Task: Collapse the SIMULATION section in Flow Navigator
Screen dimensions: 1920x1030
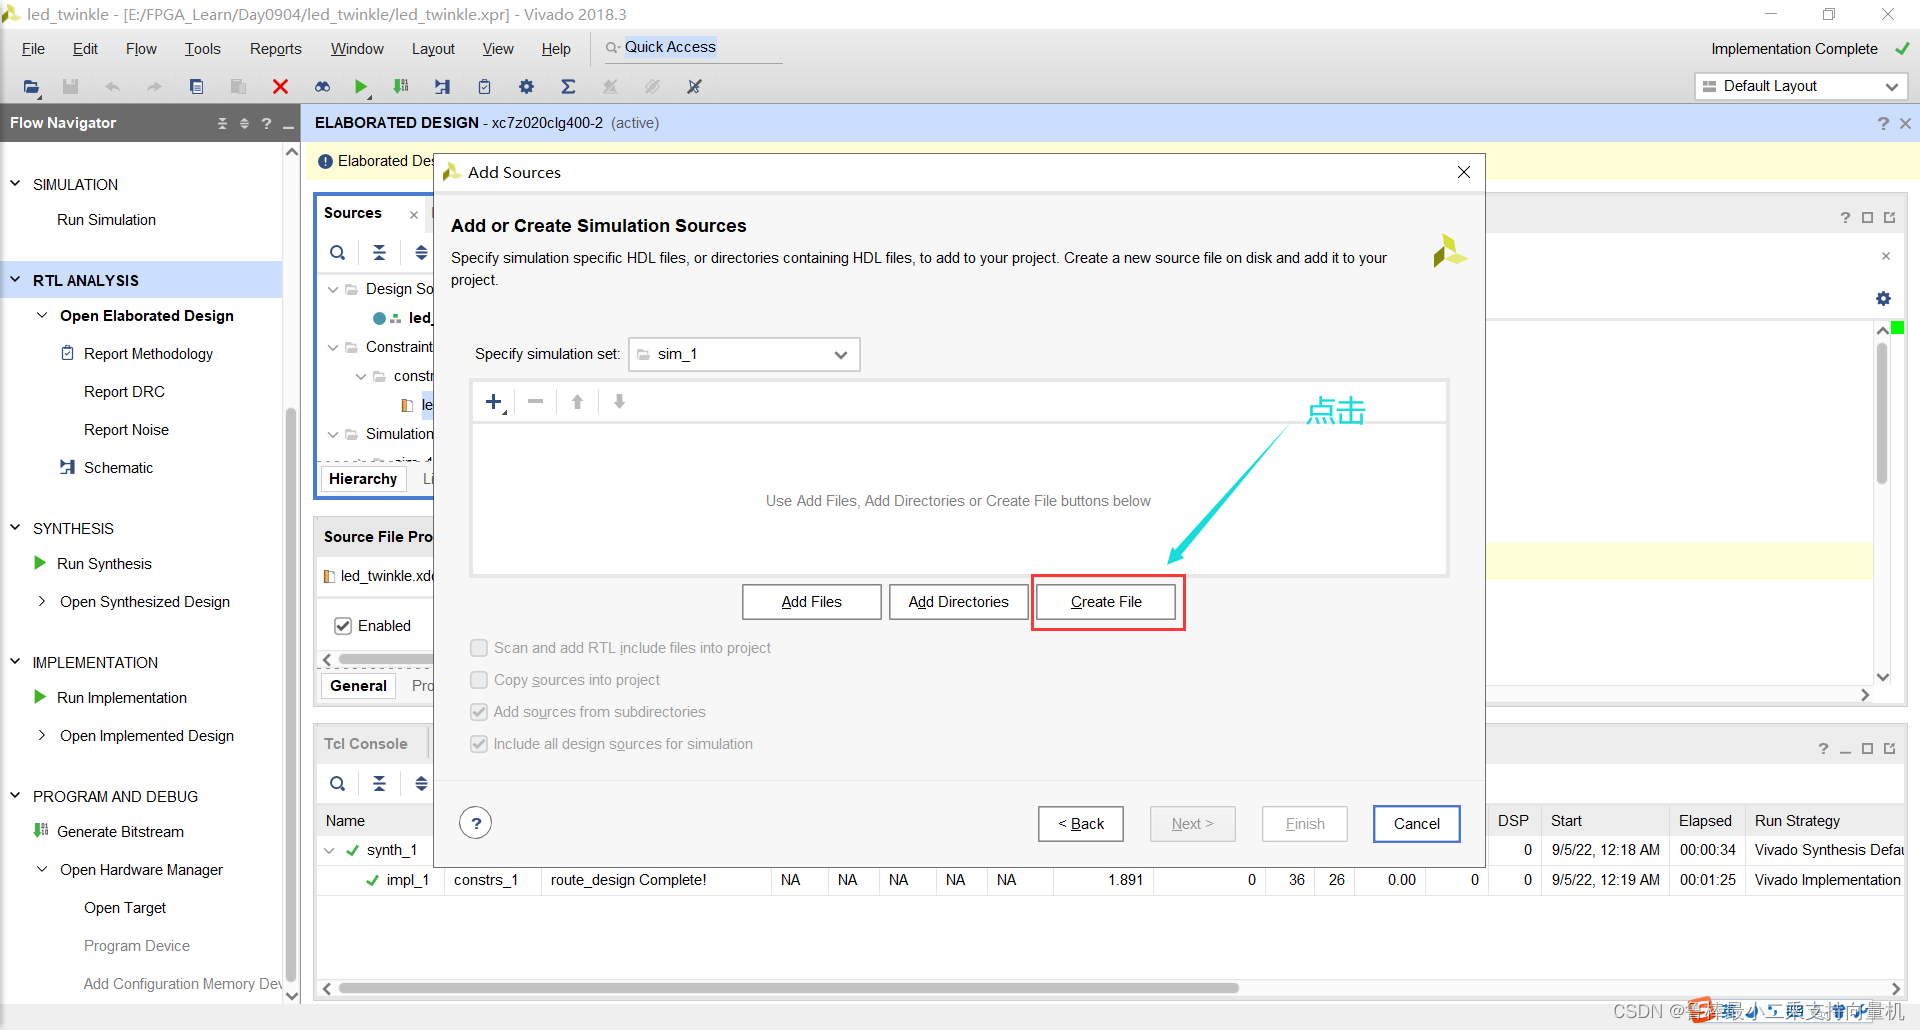Action: pos(15,184)
